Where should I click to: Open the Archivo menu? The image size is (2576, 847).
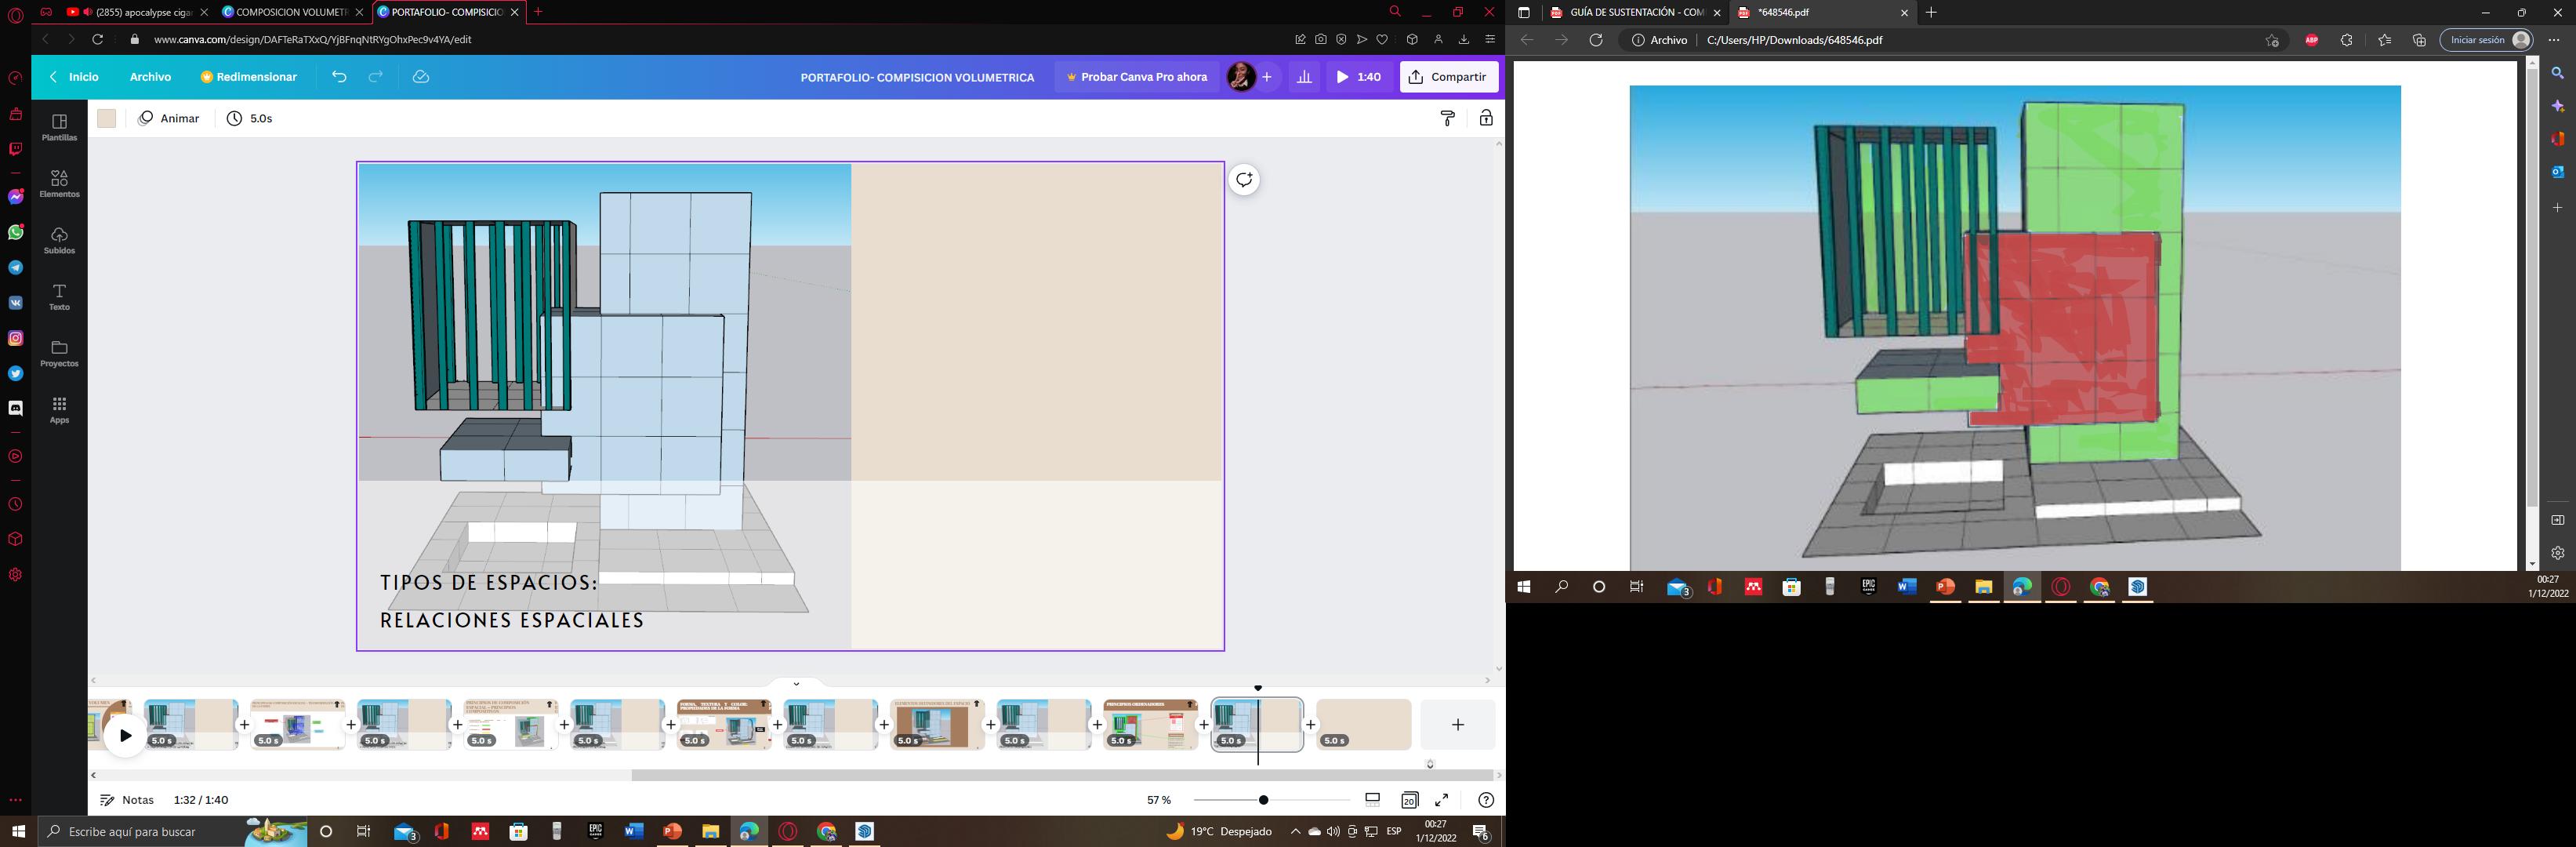click(150, 77)
